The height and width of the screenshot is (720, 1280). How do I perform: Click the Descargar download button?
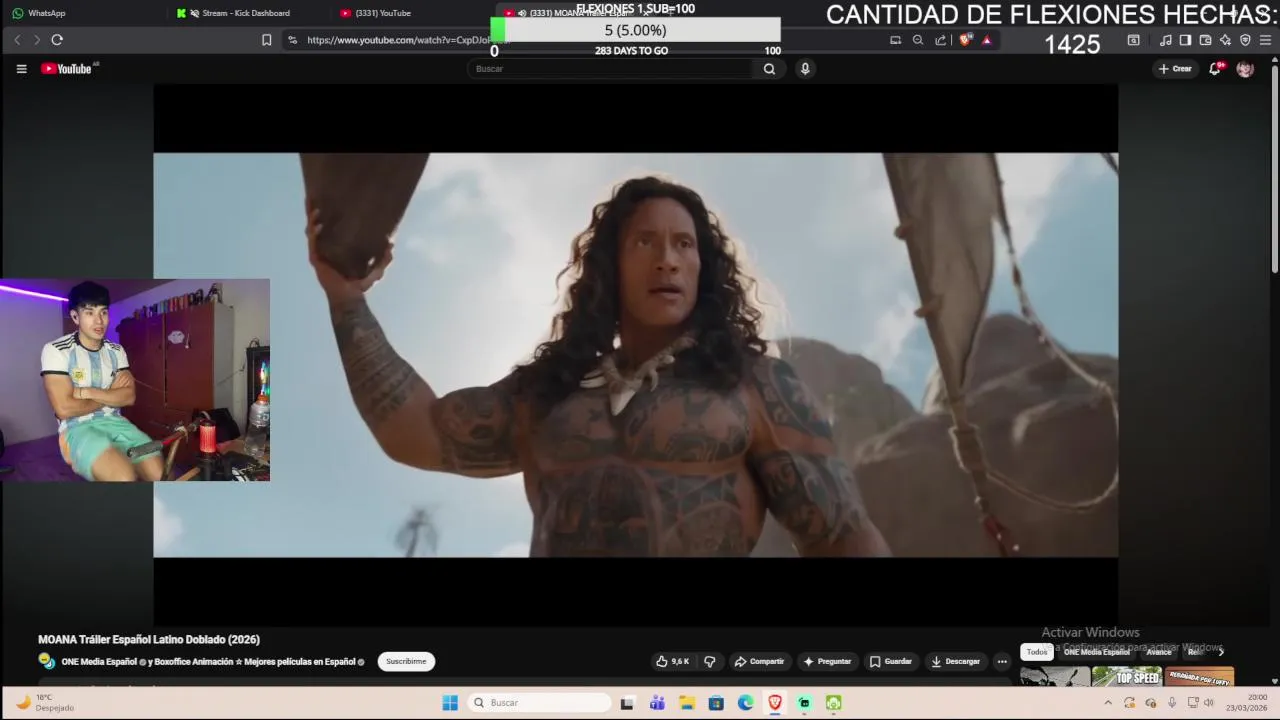[955, 661]
